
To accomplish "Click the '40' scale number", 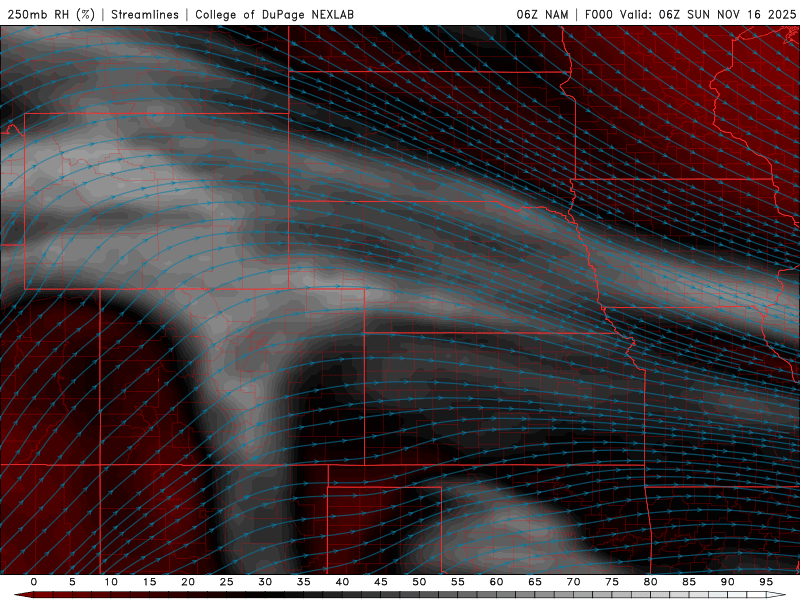I will [342, 582].
